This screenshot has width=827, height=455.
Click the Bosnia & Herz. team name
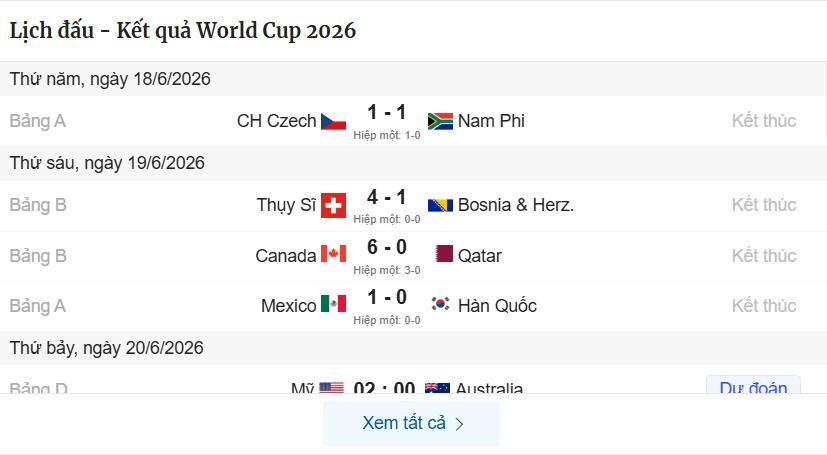coord(516,205)
